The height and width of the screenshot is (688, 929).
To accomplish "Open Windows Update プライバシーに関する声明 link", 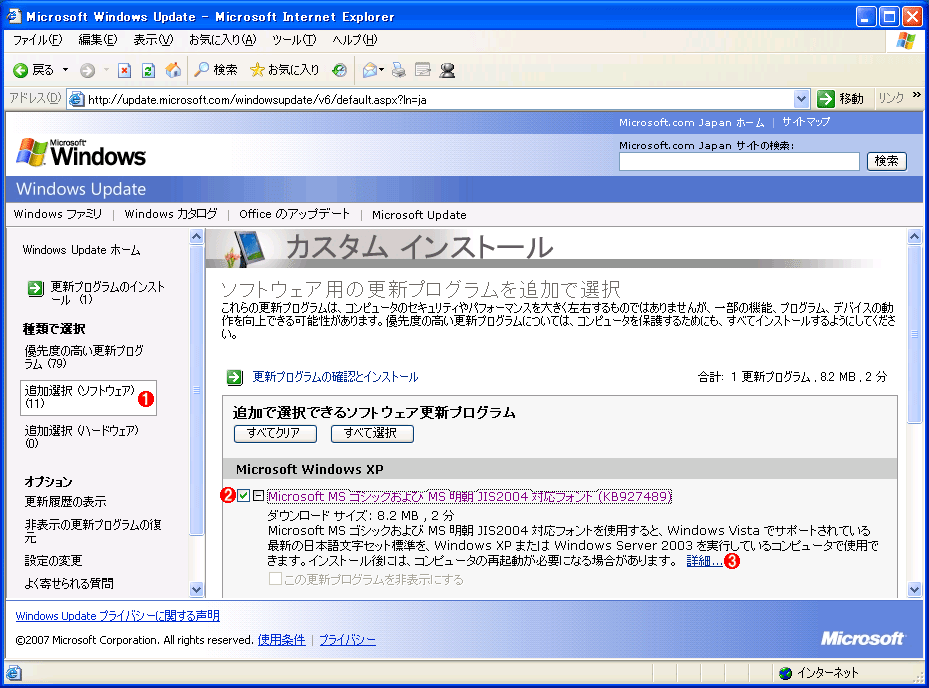I will 117,616.
